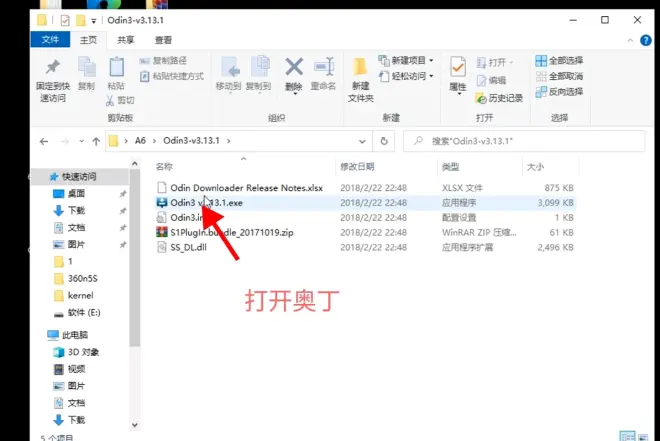Click the Refresh button
The width and height of the screenshot is (660, 441).
pyautogui.click(x=384, y=141)
